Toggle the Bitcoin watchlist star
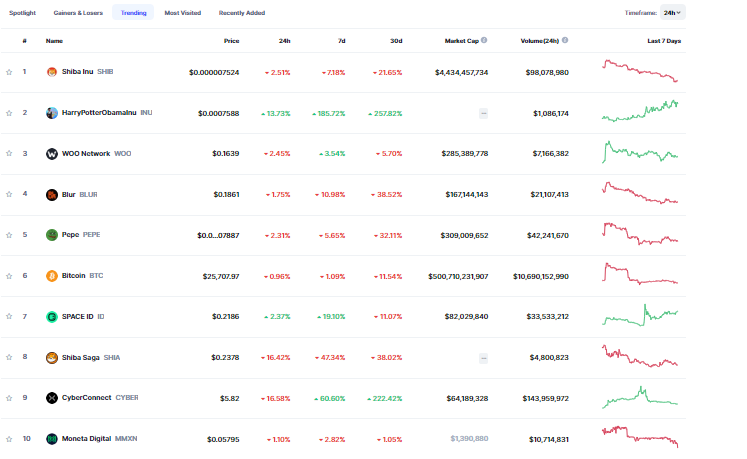This screenshot has height=459, width=747. point(9,276)
